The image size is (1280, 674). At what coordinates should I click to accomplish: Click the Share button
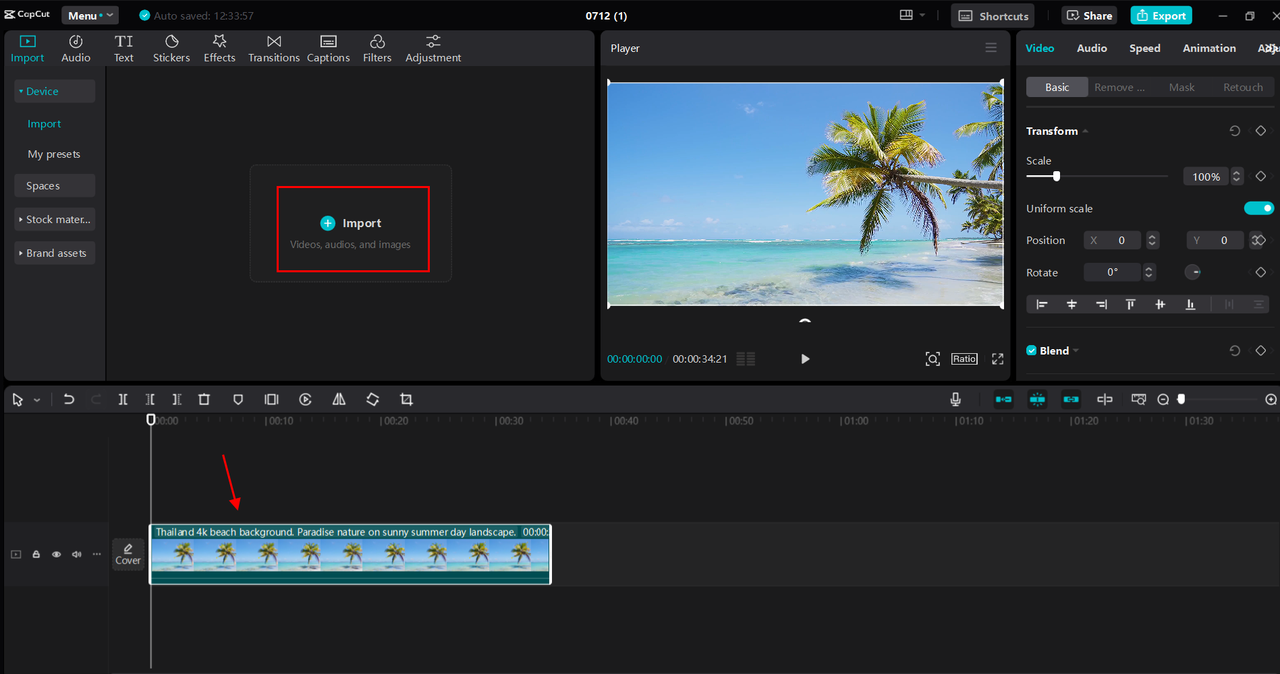pos(1090,15)
